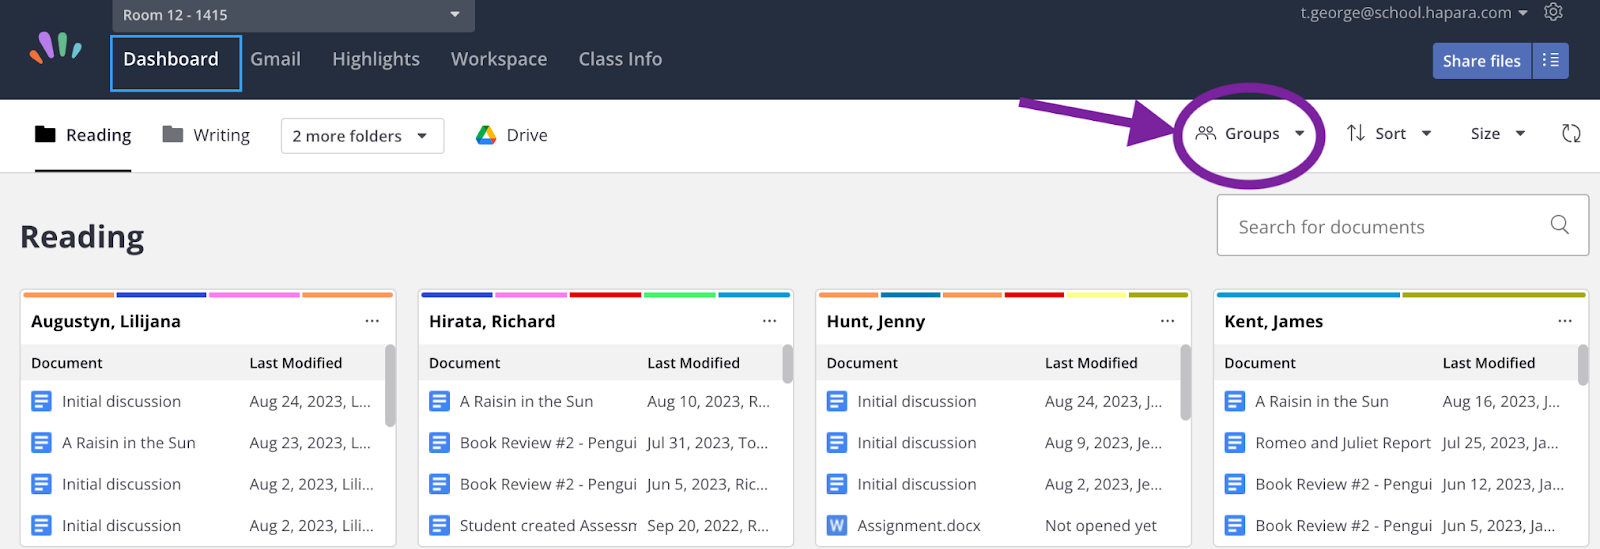
Task: Open more options for Hirata, Richard
Action: click(769, 321)
